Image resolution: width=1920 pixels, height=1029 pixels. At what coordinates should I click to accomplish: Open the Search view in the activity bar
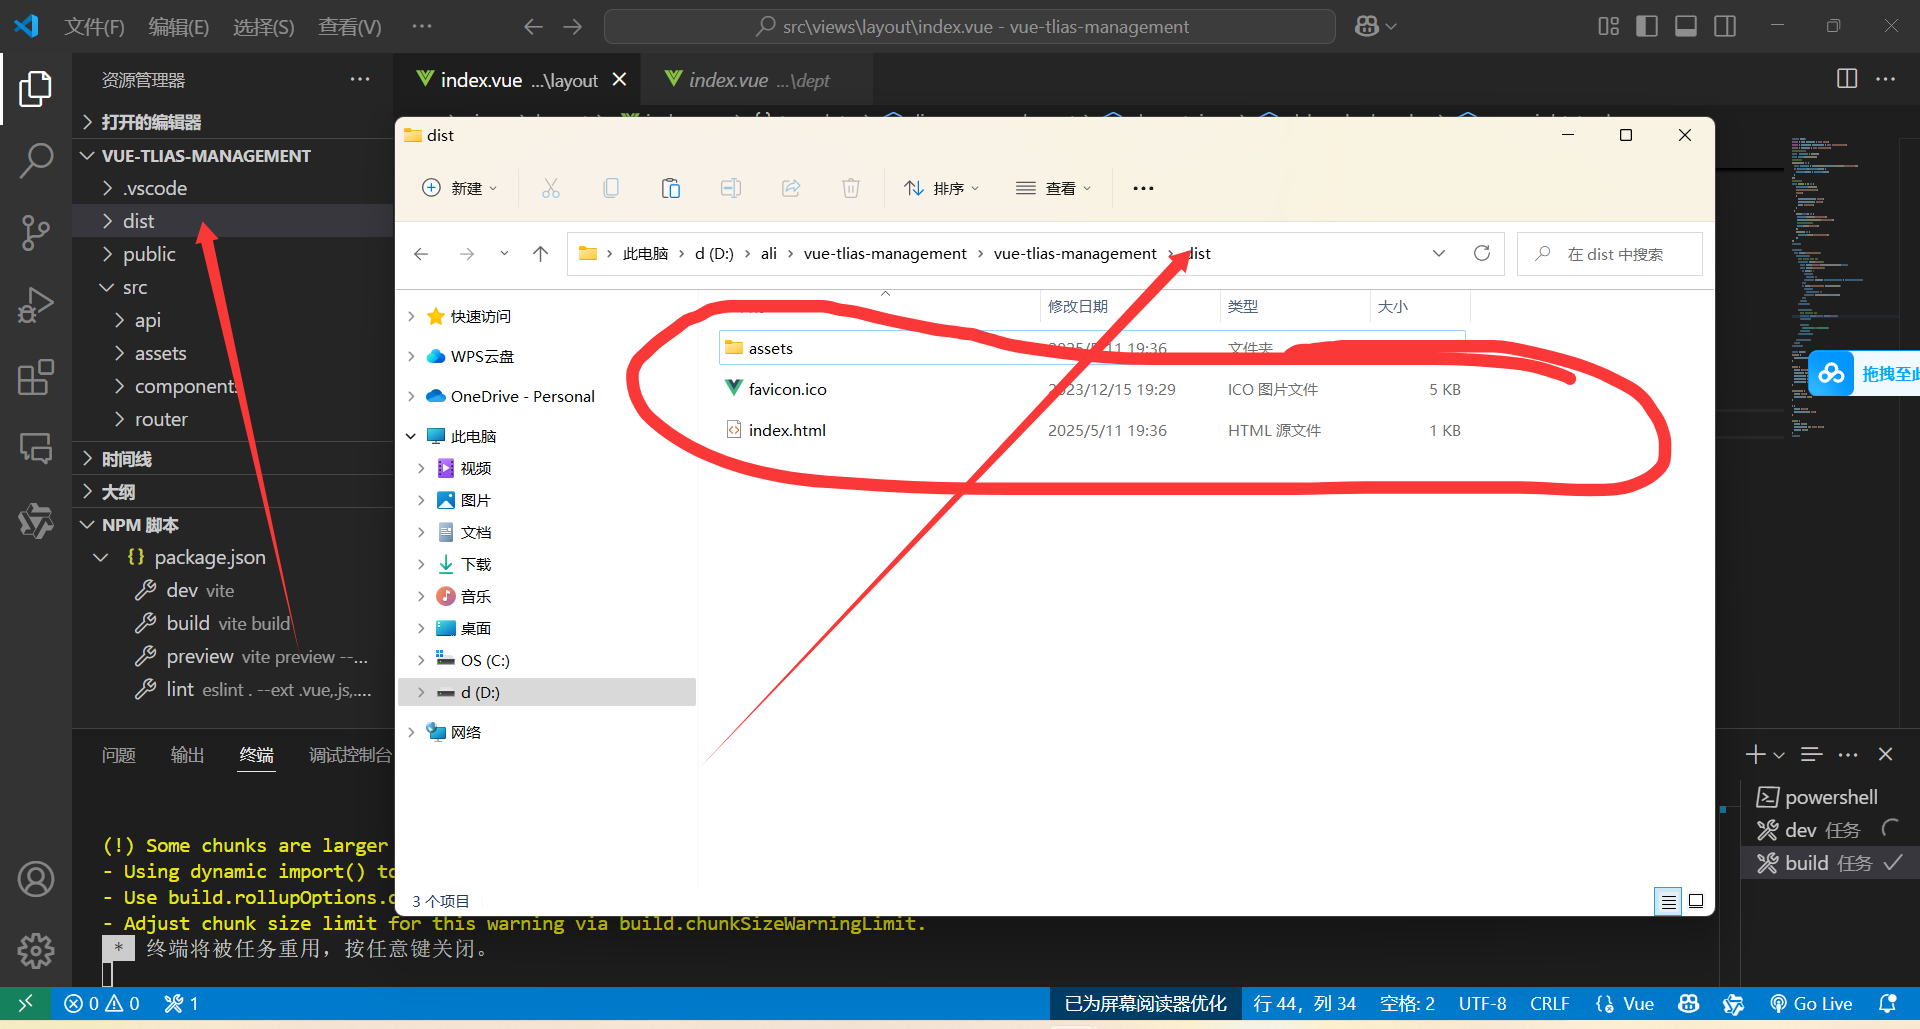pyautogui.click(x=36, y=160)
